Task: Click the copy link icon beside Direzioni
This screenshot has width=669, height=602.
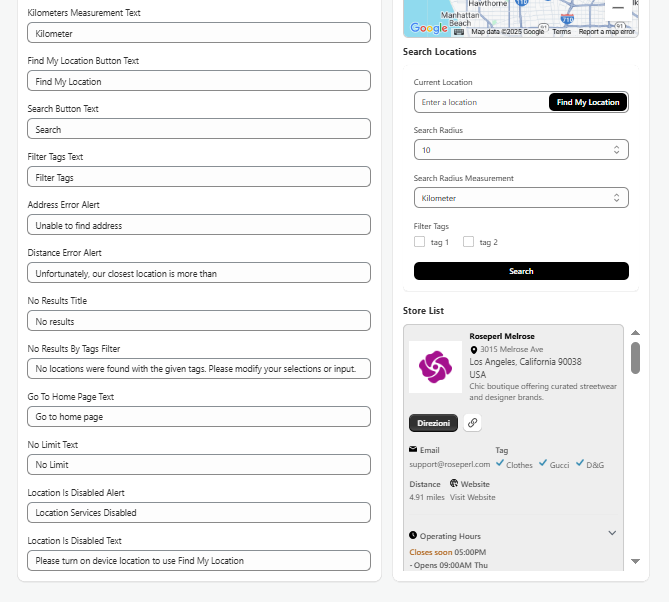Action: [x=473, y=423]
